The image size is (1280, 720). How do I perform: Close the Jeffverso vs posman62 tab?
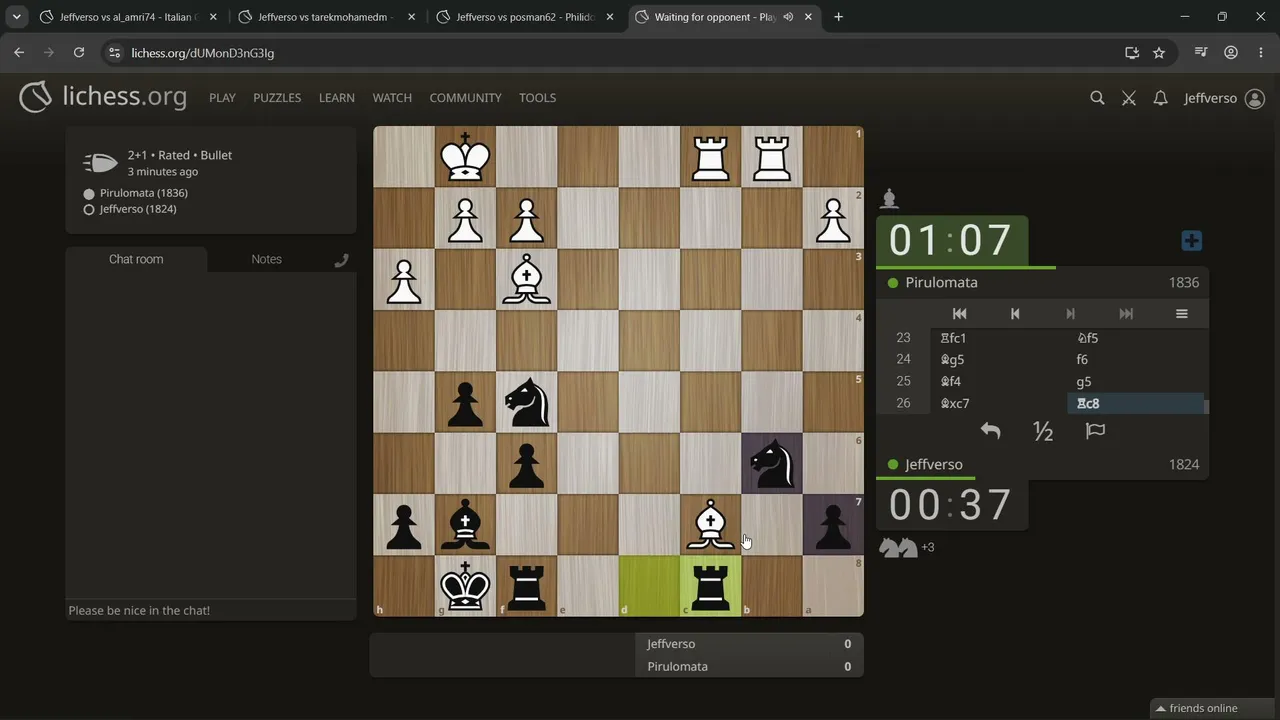tap(609, 17)
